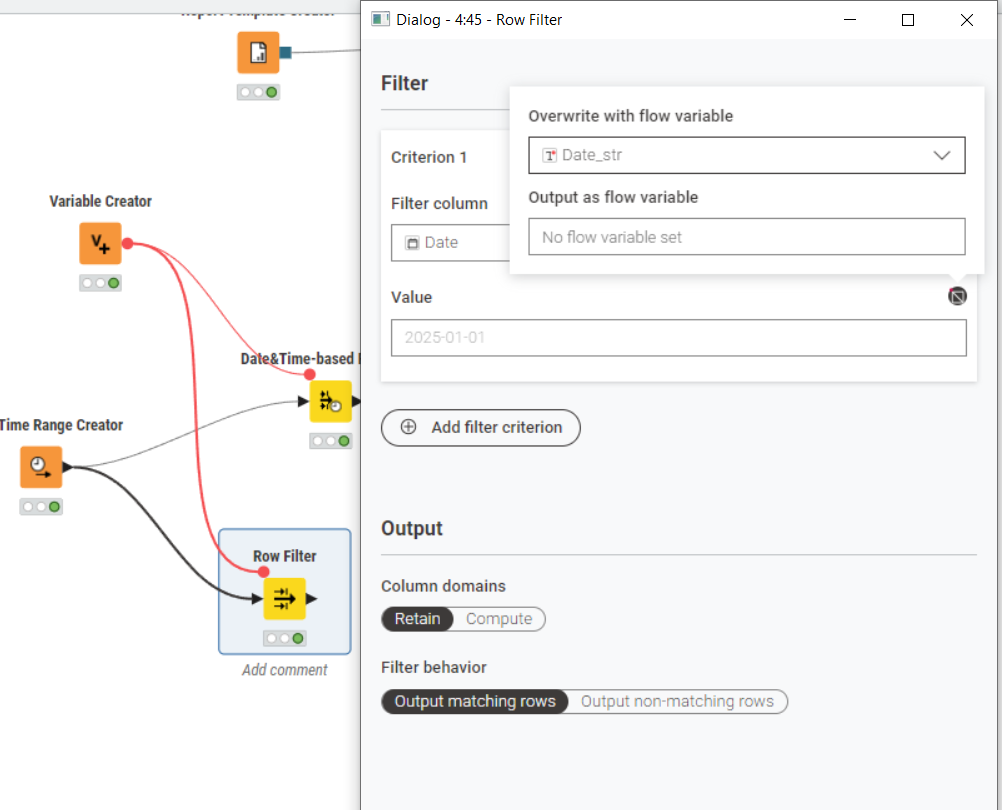The height and width of the screenshot is (810, 1002).
Task: Maximize the Row Filter dialog window
Action: pyautogui.click(x=908, y=20)
